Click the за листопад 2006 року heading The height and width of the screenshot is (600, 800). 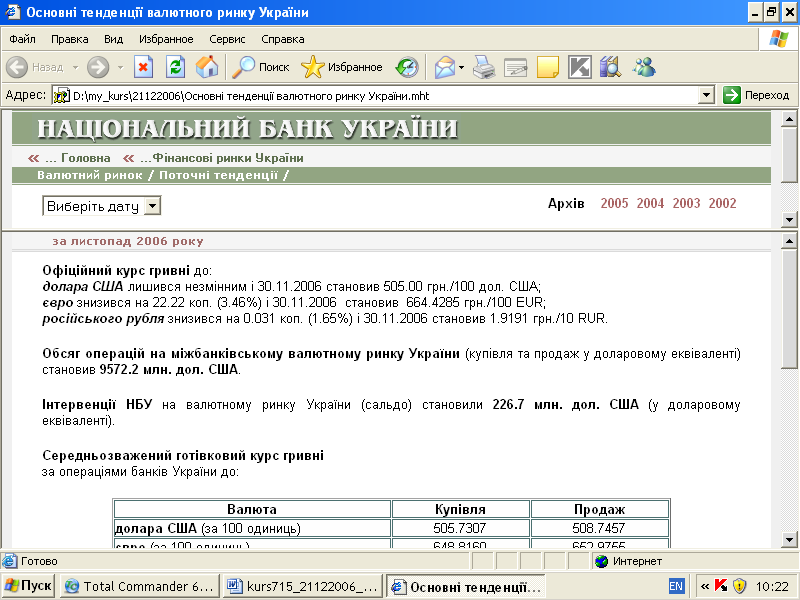coord(128,241)
